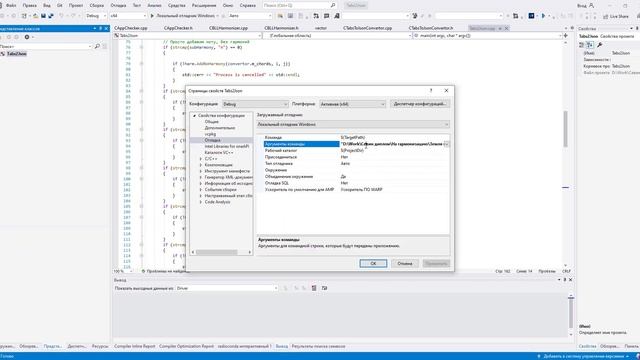Click the categorized view icon in Свойства panel
The width and height of the screenshot is (640, 360).
pos(582,45)
